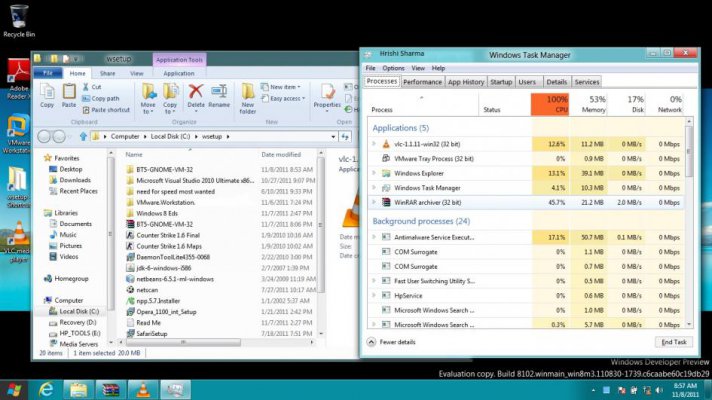This screenshot has height=400, width=712.
Task: Click the Up arrow in Explorer navigation
Action: [83, 136]
